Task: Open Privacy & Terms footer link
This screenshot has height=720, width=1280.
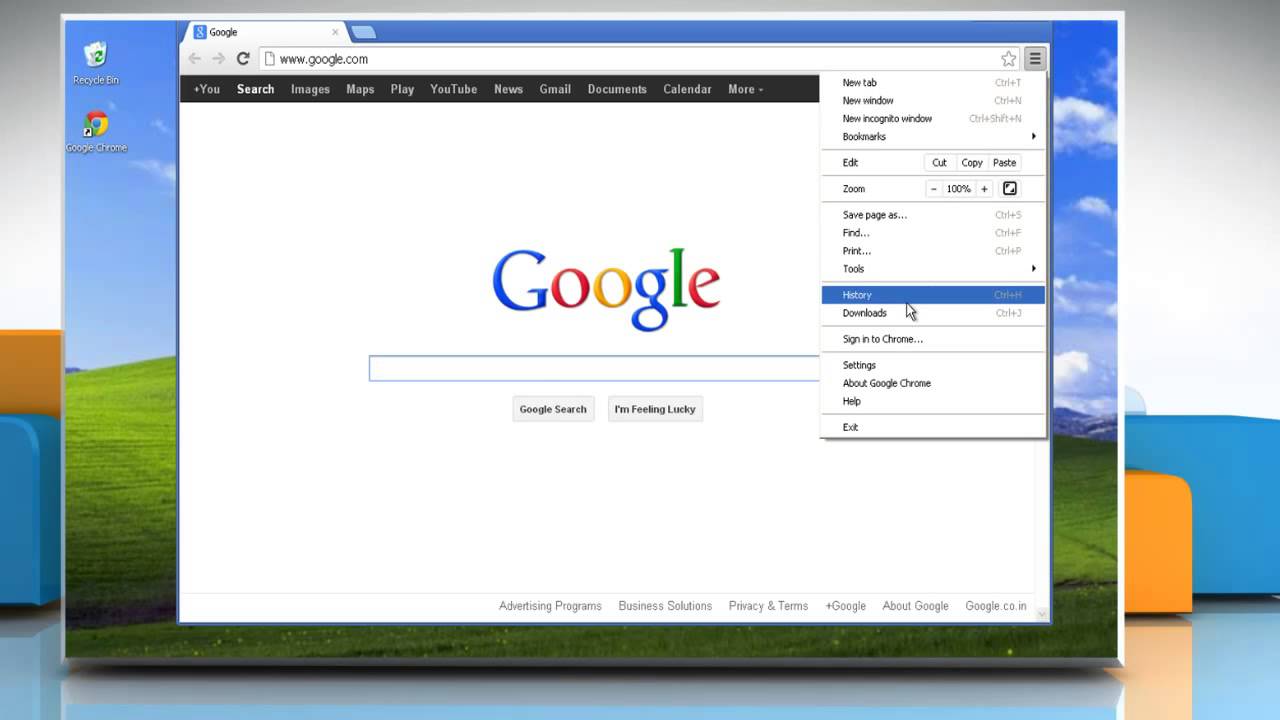Action: (x=768, y=606)
